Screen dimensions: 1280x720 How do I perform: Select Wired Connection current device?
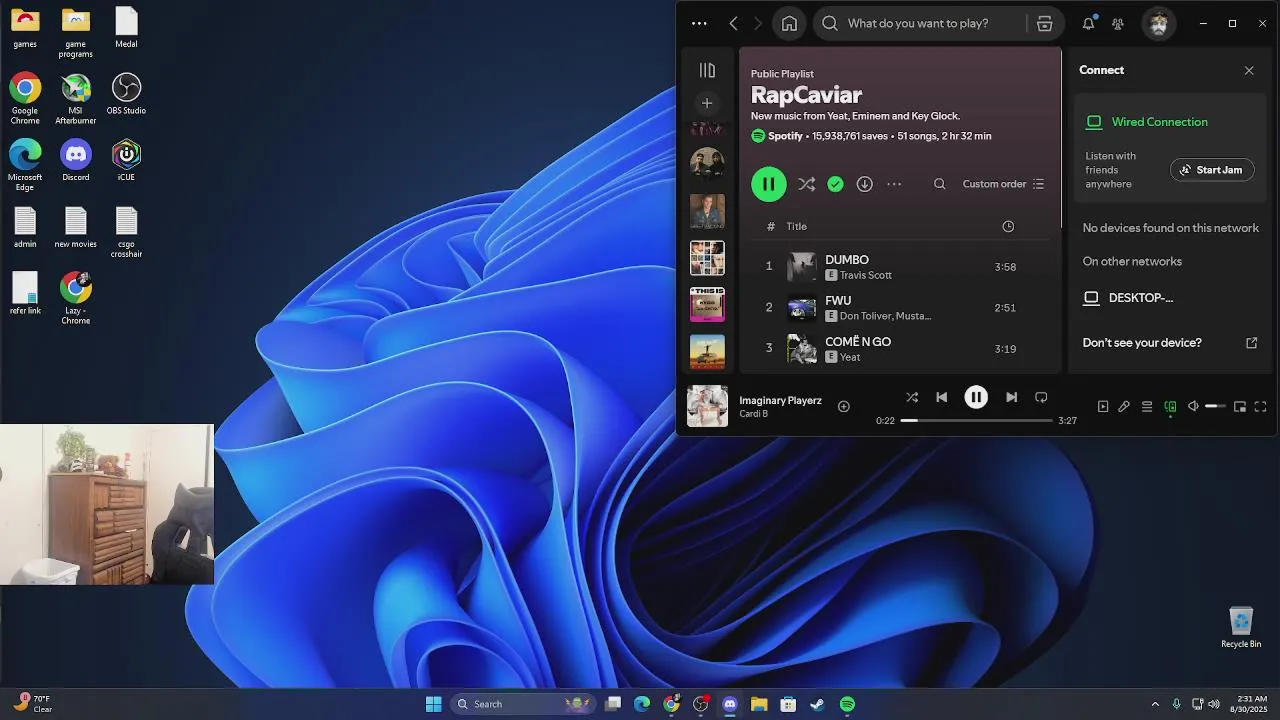[x=1147, y=122]
